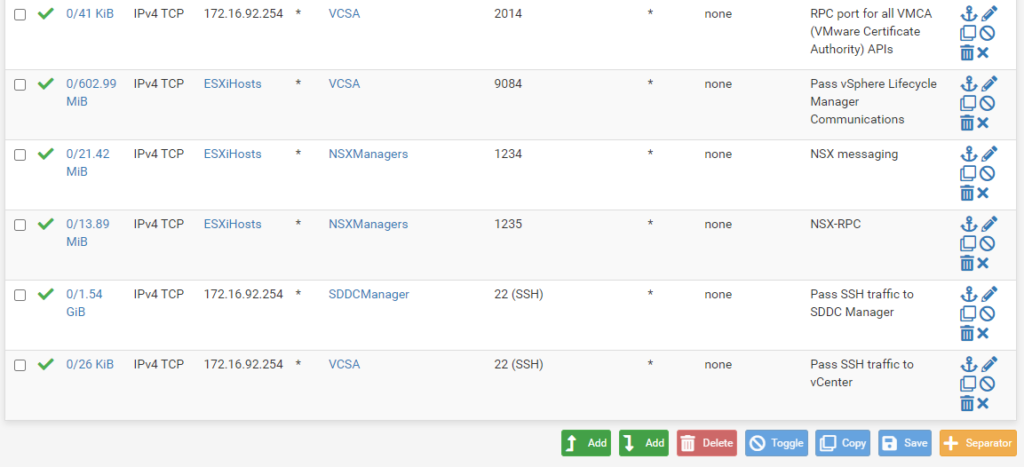Image resolution: width=1024 pixels, height=467 pixels.
Task: Click the X icon on the VMCA RPC port rule
Action: (983, 53)
